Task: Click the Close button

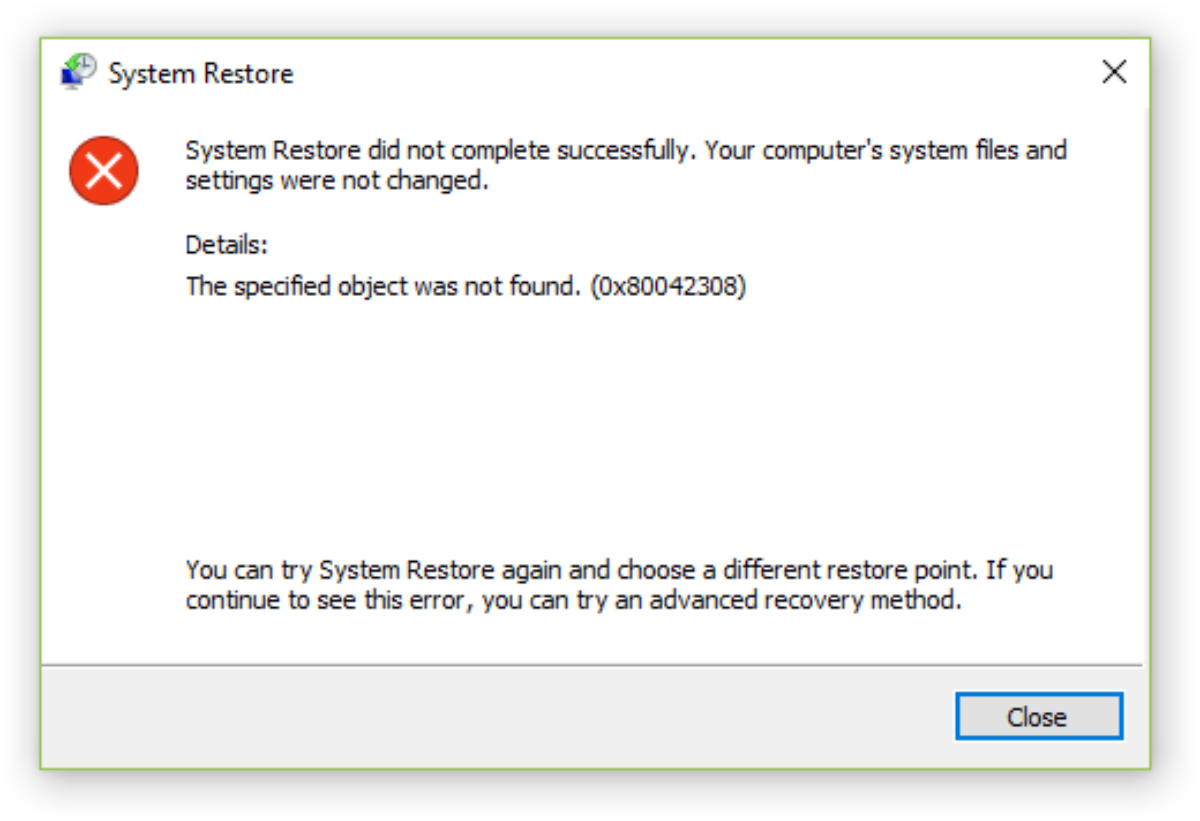Action: [1040, 716]
